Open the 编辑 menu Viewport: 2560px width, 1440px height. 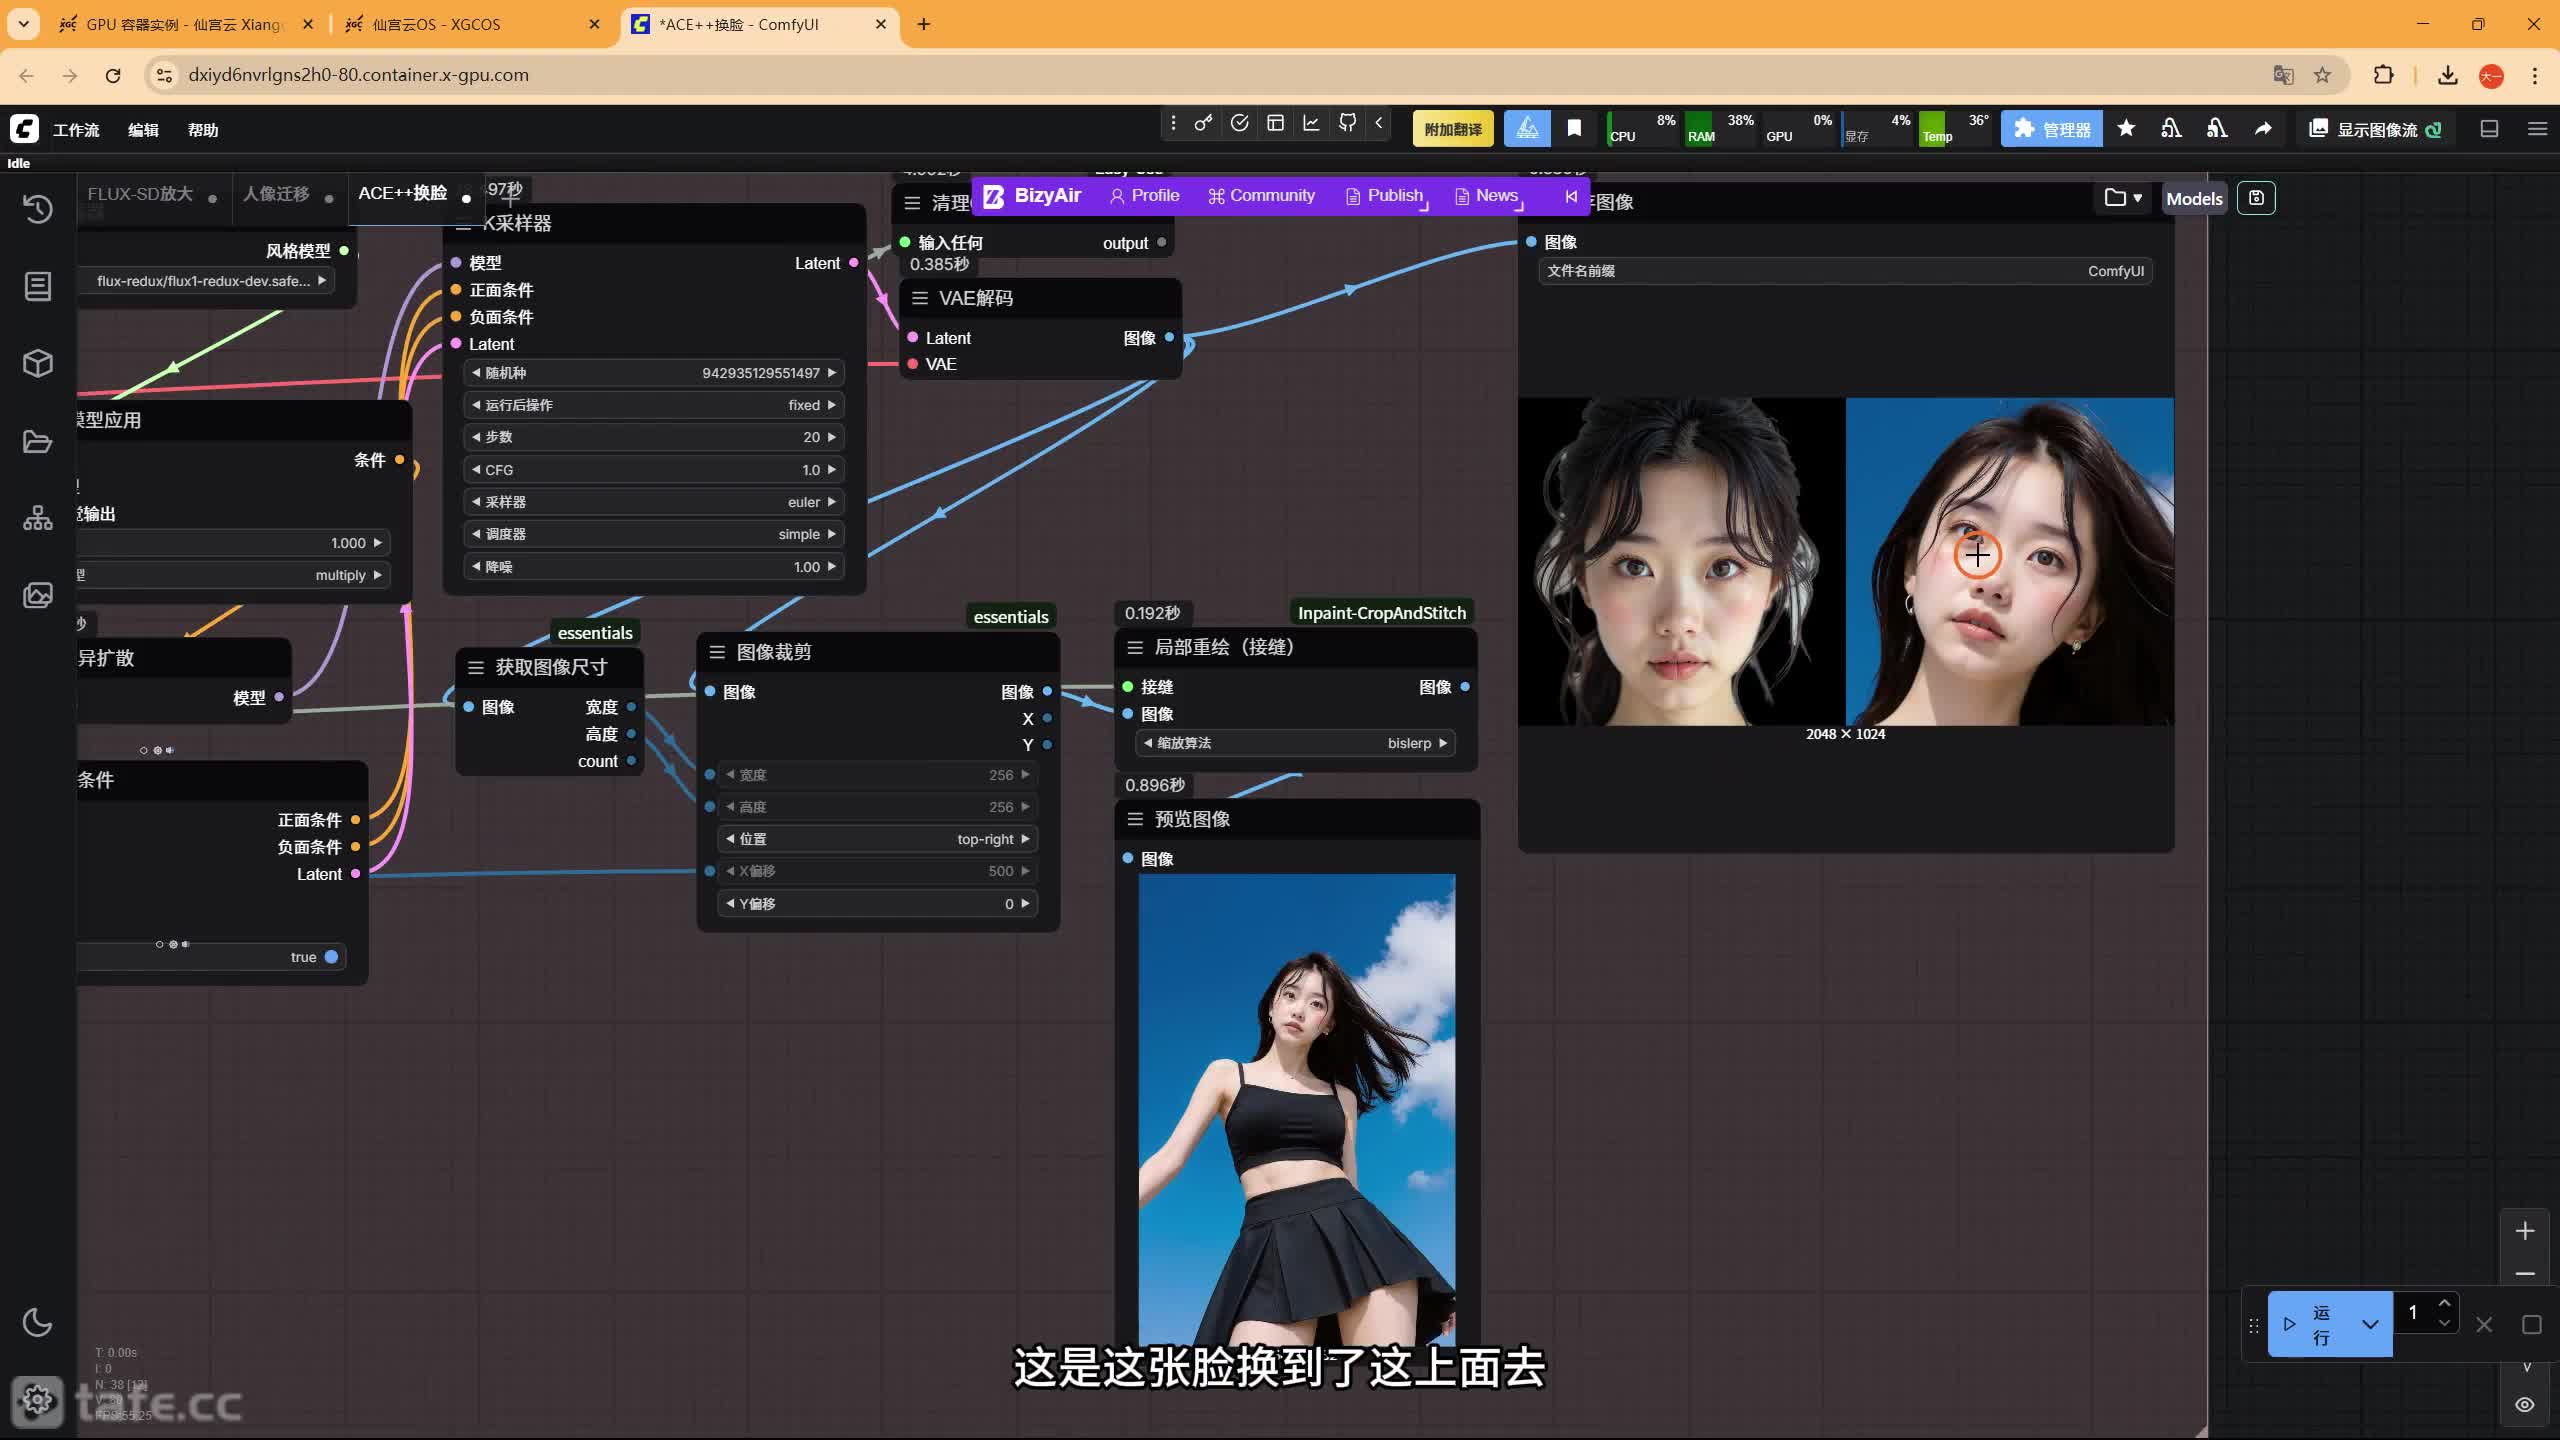pos(143,130)
